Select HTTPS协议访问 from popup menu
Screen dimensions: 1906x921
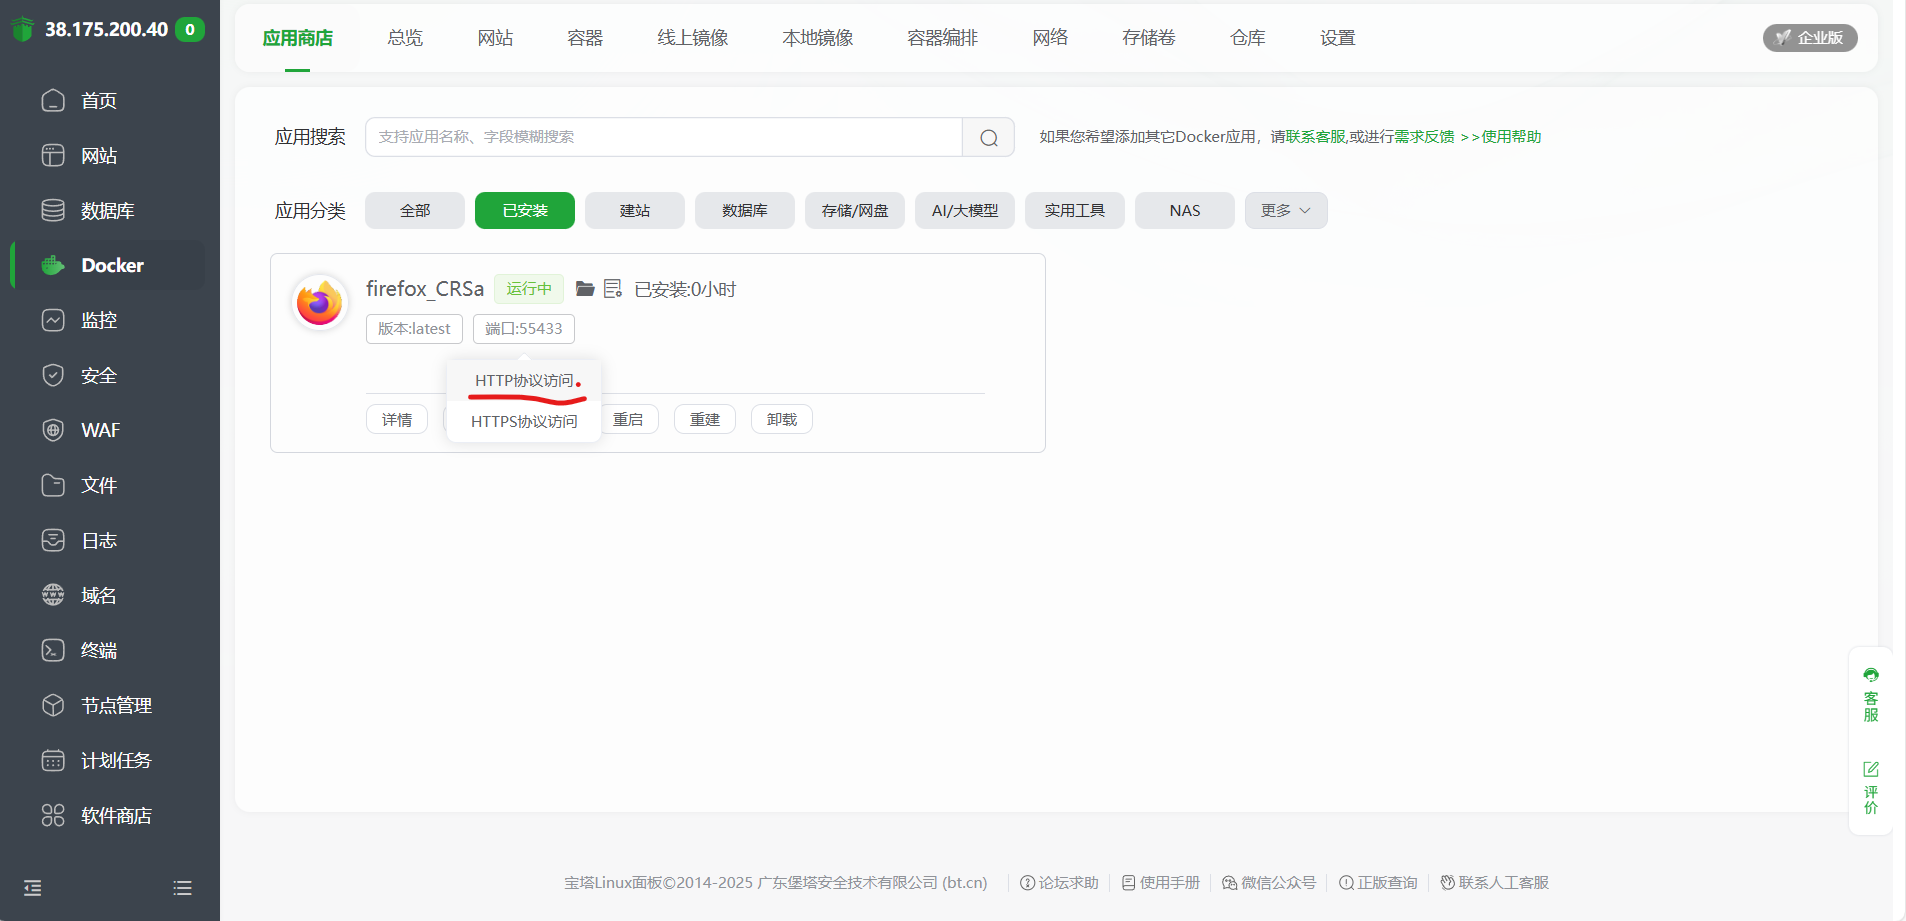click(x=524, y=422)
